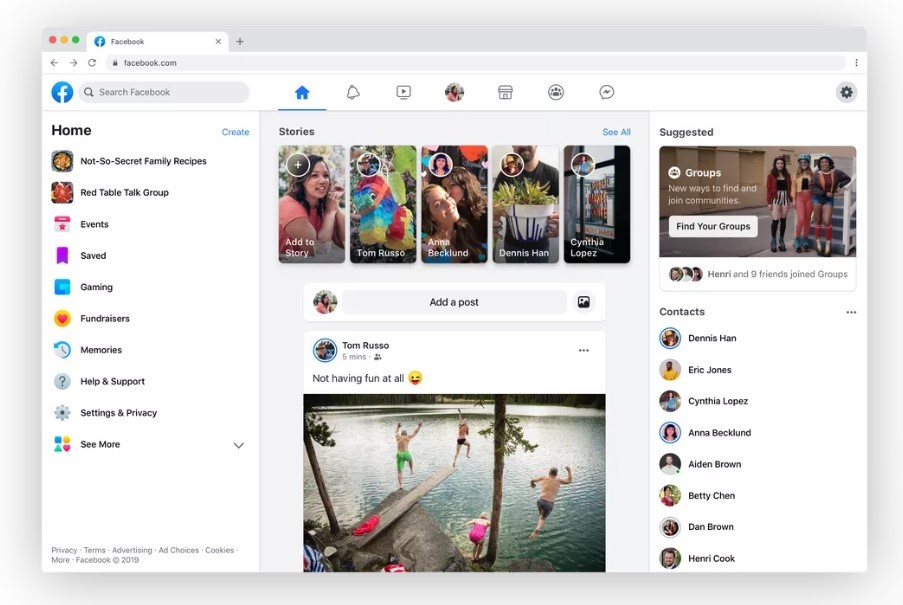Viewport: 903px width, 605px height.
Task: Open Tom Russo's story thumbnail
Action: (x=383, y=204)
